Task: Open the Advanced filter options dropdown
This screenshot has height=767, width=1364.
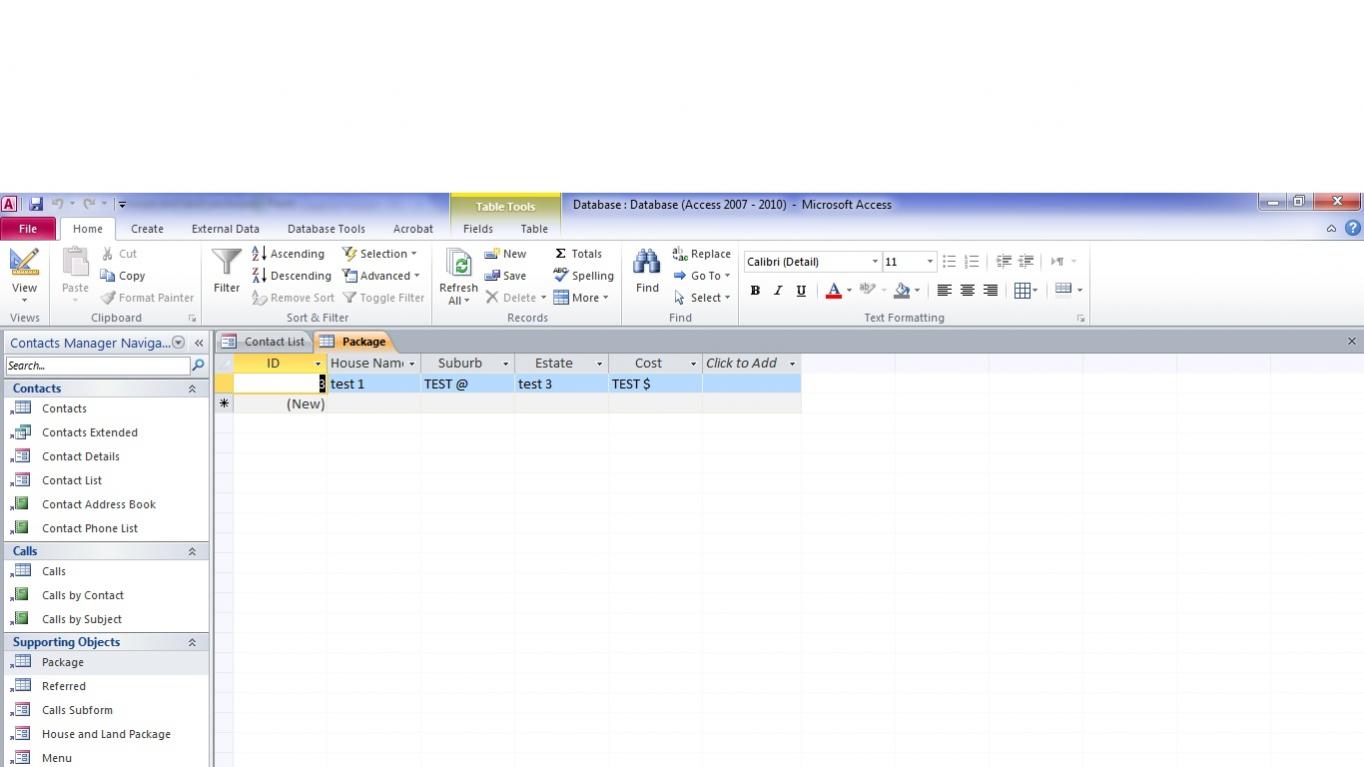Action: (381, 276)
